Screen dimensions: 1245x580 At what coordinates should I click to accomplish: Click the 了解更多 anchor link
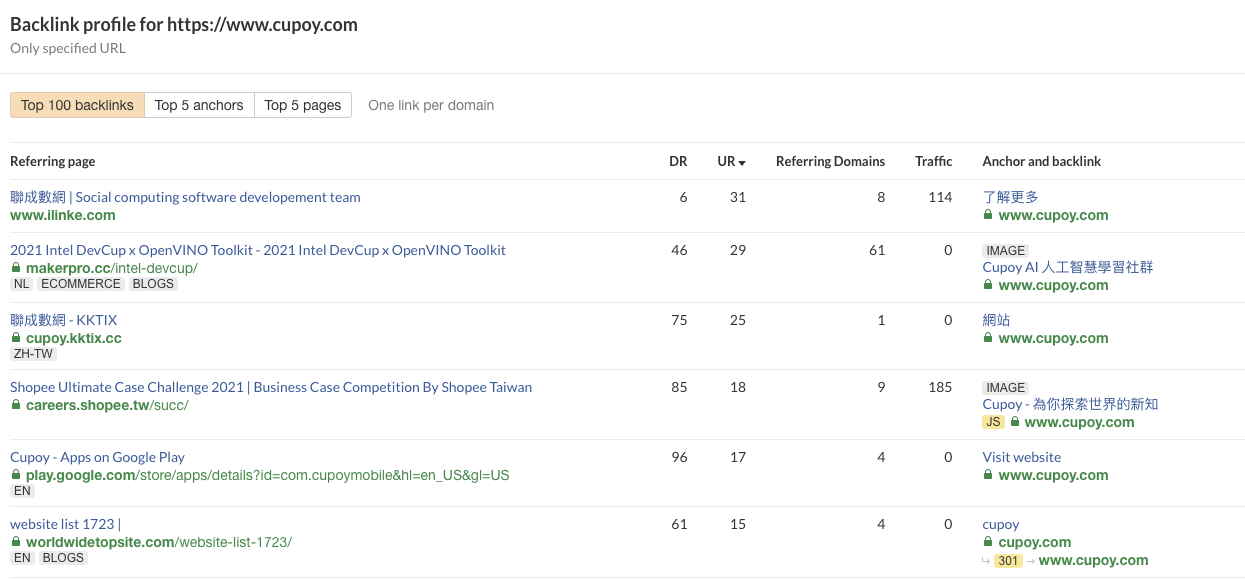(x=1011, y=197)
